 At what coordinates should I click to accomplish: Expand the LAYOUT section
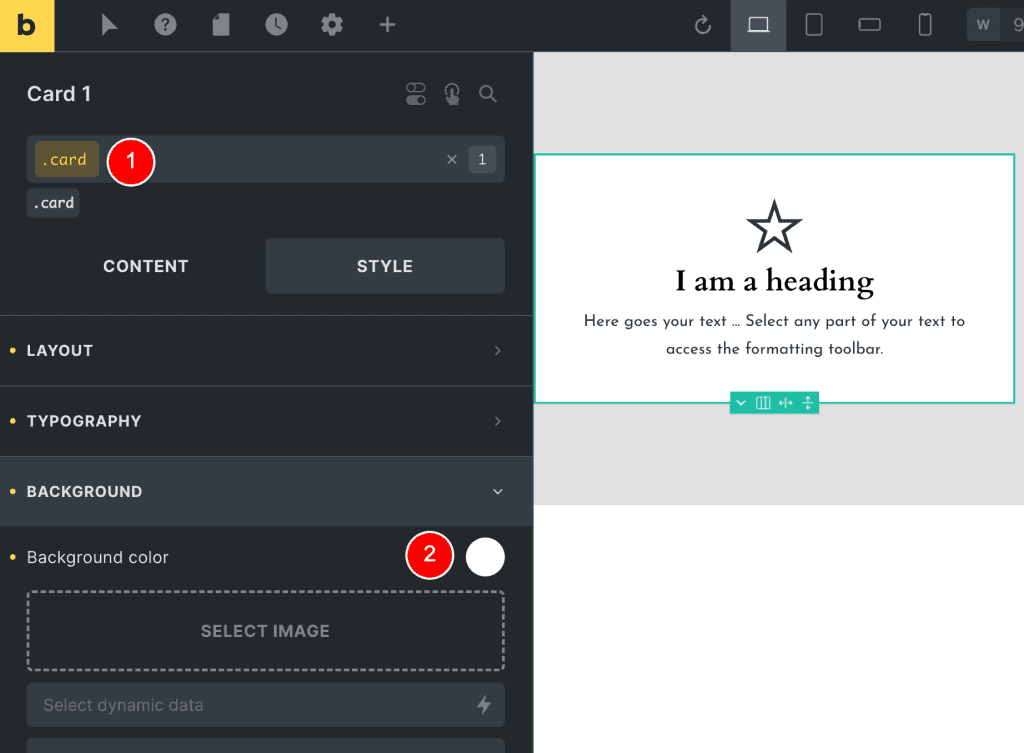[265, 351]
